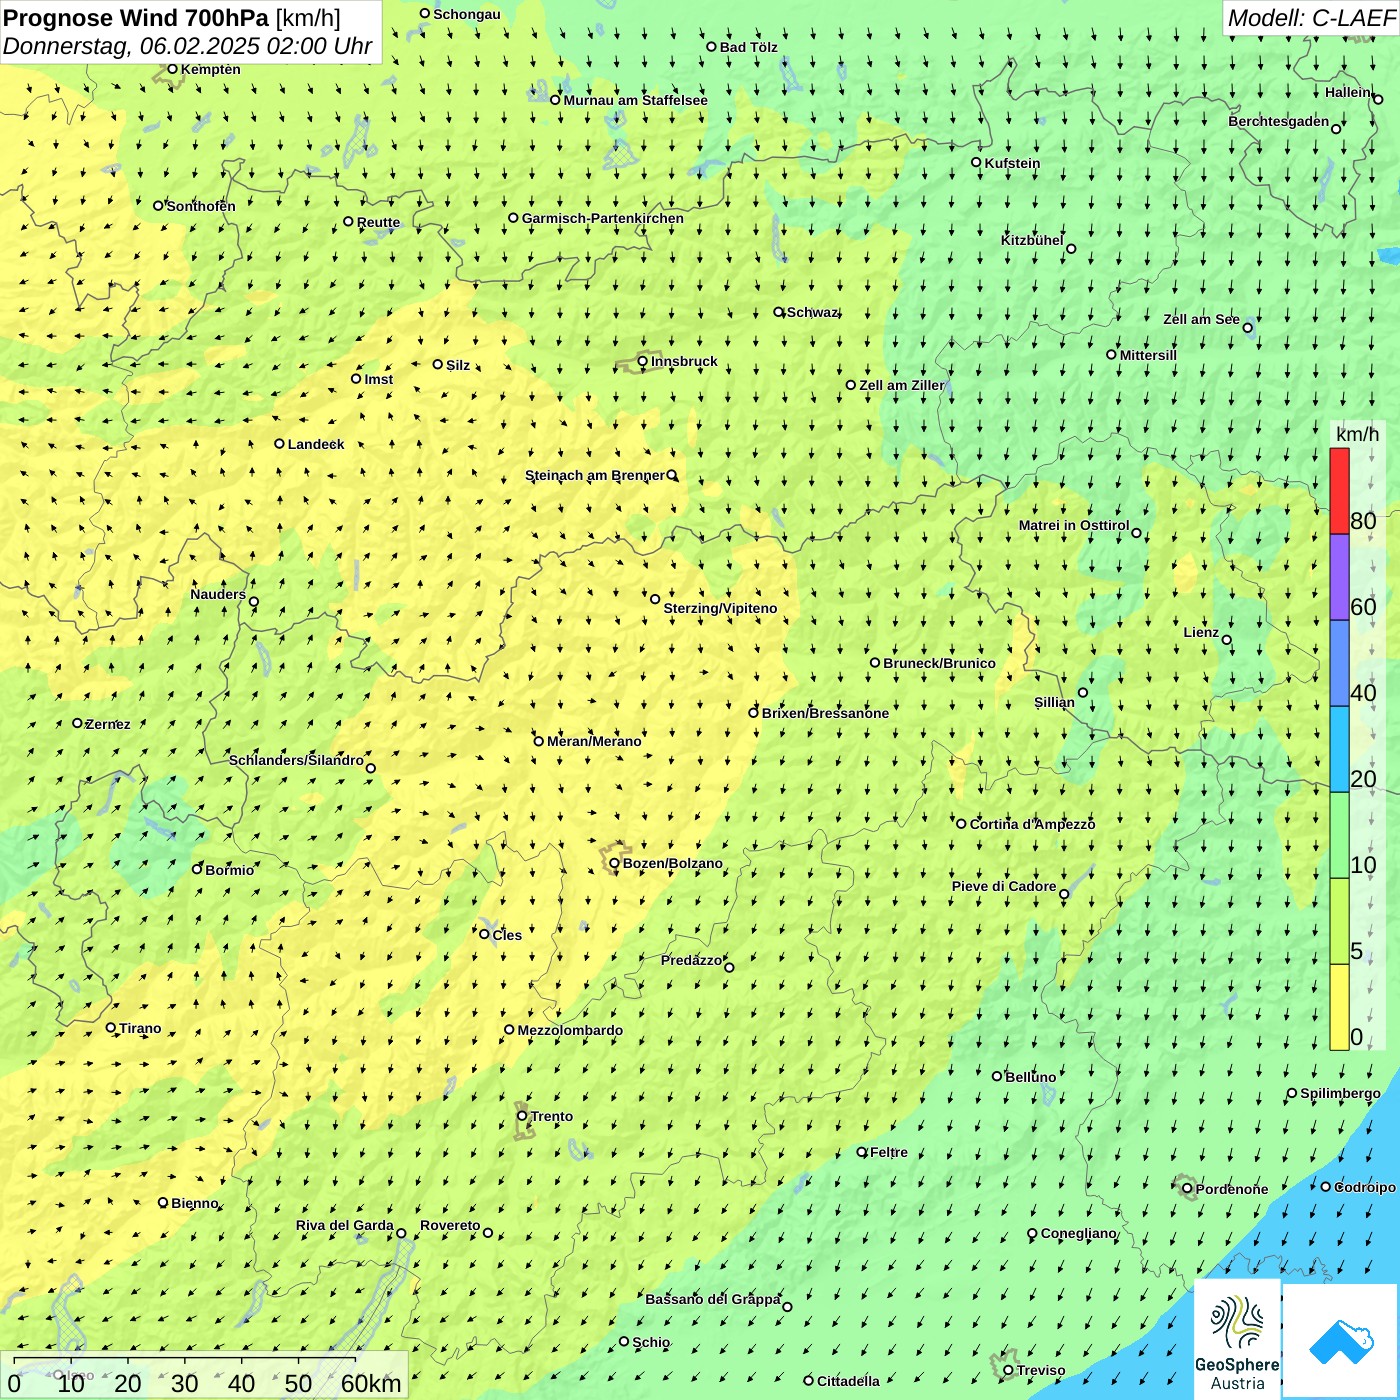Click the Kufstein city label
Viewport: 1400px width, 1400px height.
click(1012, 163)
